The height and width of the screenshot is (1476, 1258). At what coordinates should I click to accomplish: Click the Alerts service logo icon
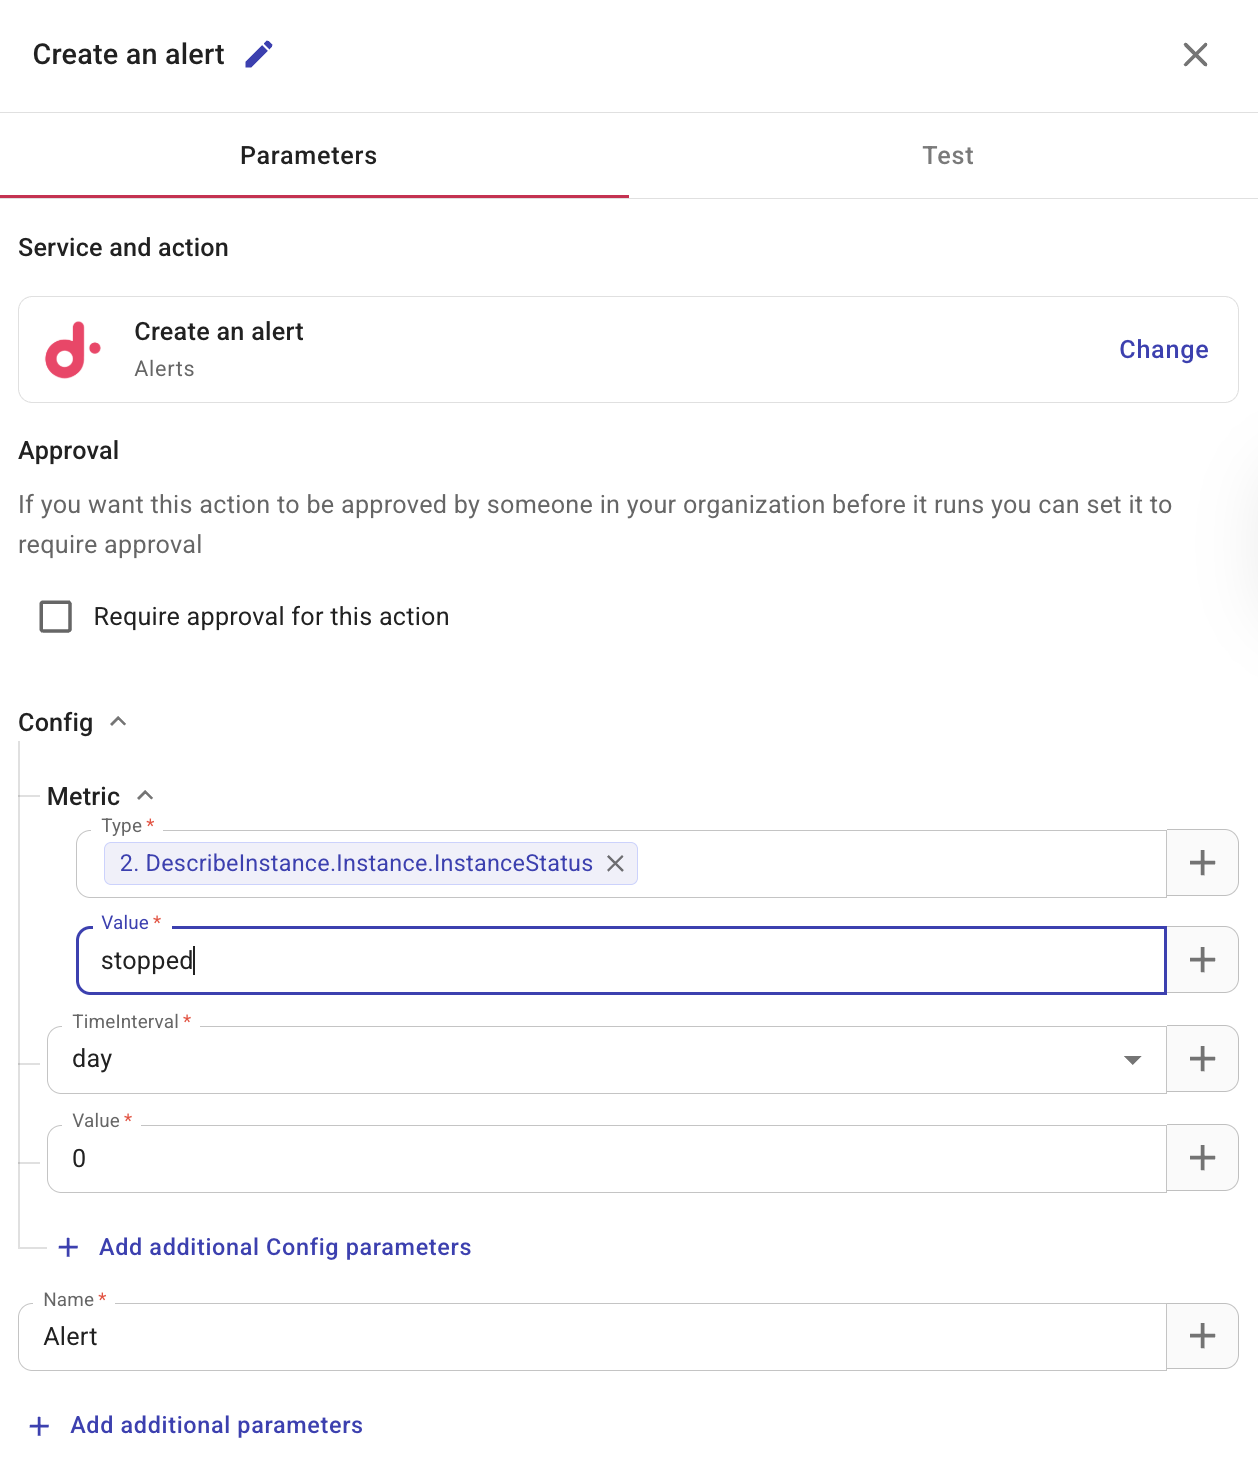pos(70,349)
